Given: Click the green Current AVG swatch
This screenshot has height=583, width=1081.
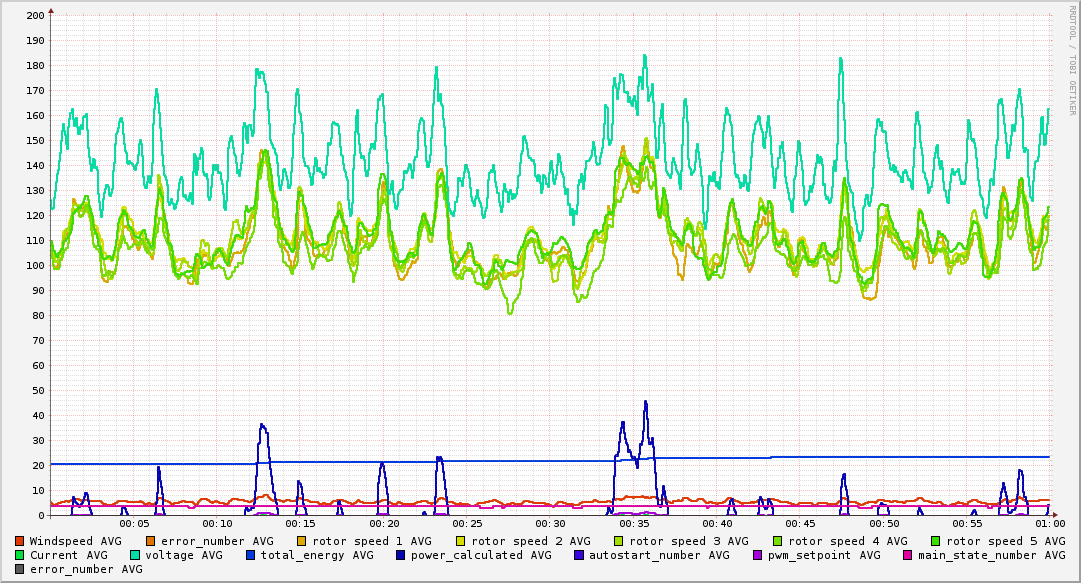Looking at the screenshot, I should tap(19, 555).
